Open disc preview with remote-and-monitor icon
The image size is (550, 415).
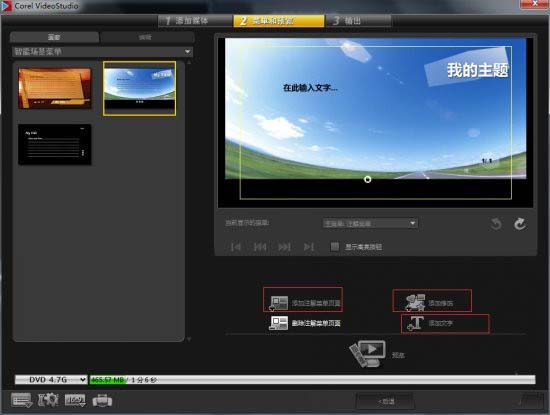tap(368, 353)
